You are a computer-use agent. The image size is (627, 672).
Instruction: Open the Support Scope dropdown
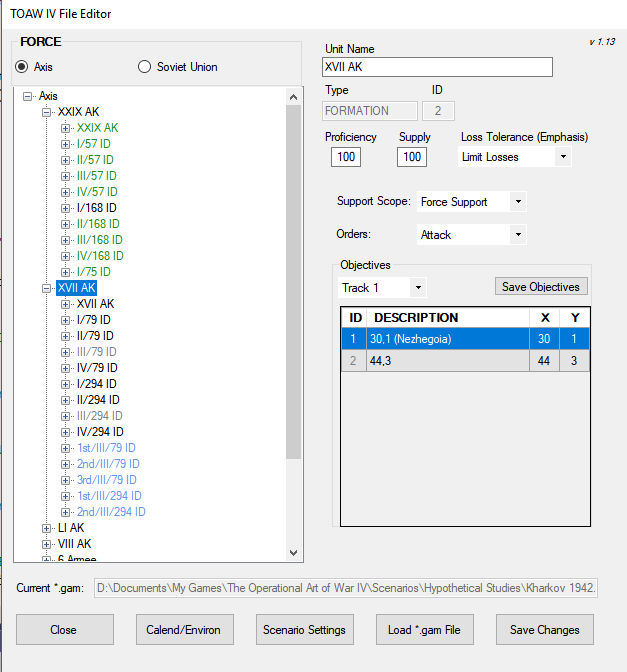[x=518, y=201]
